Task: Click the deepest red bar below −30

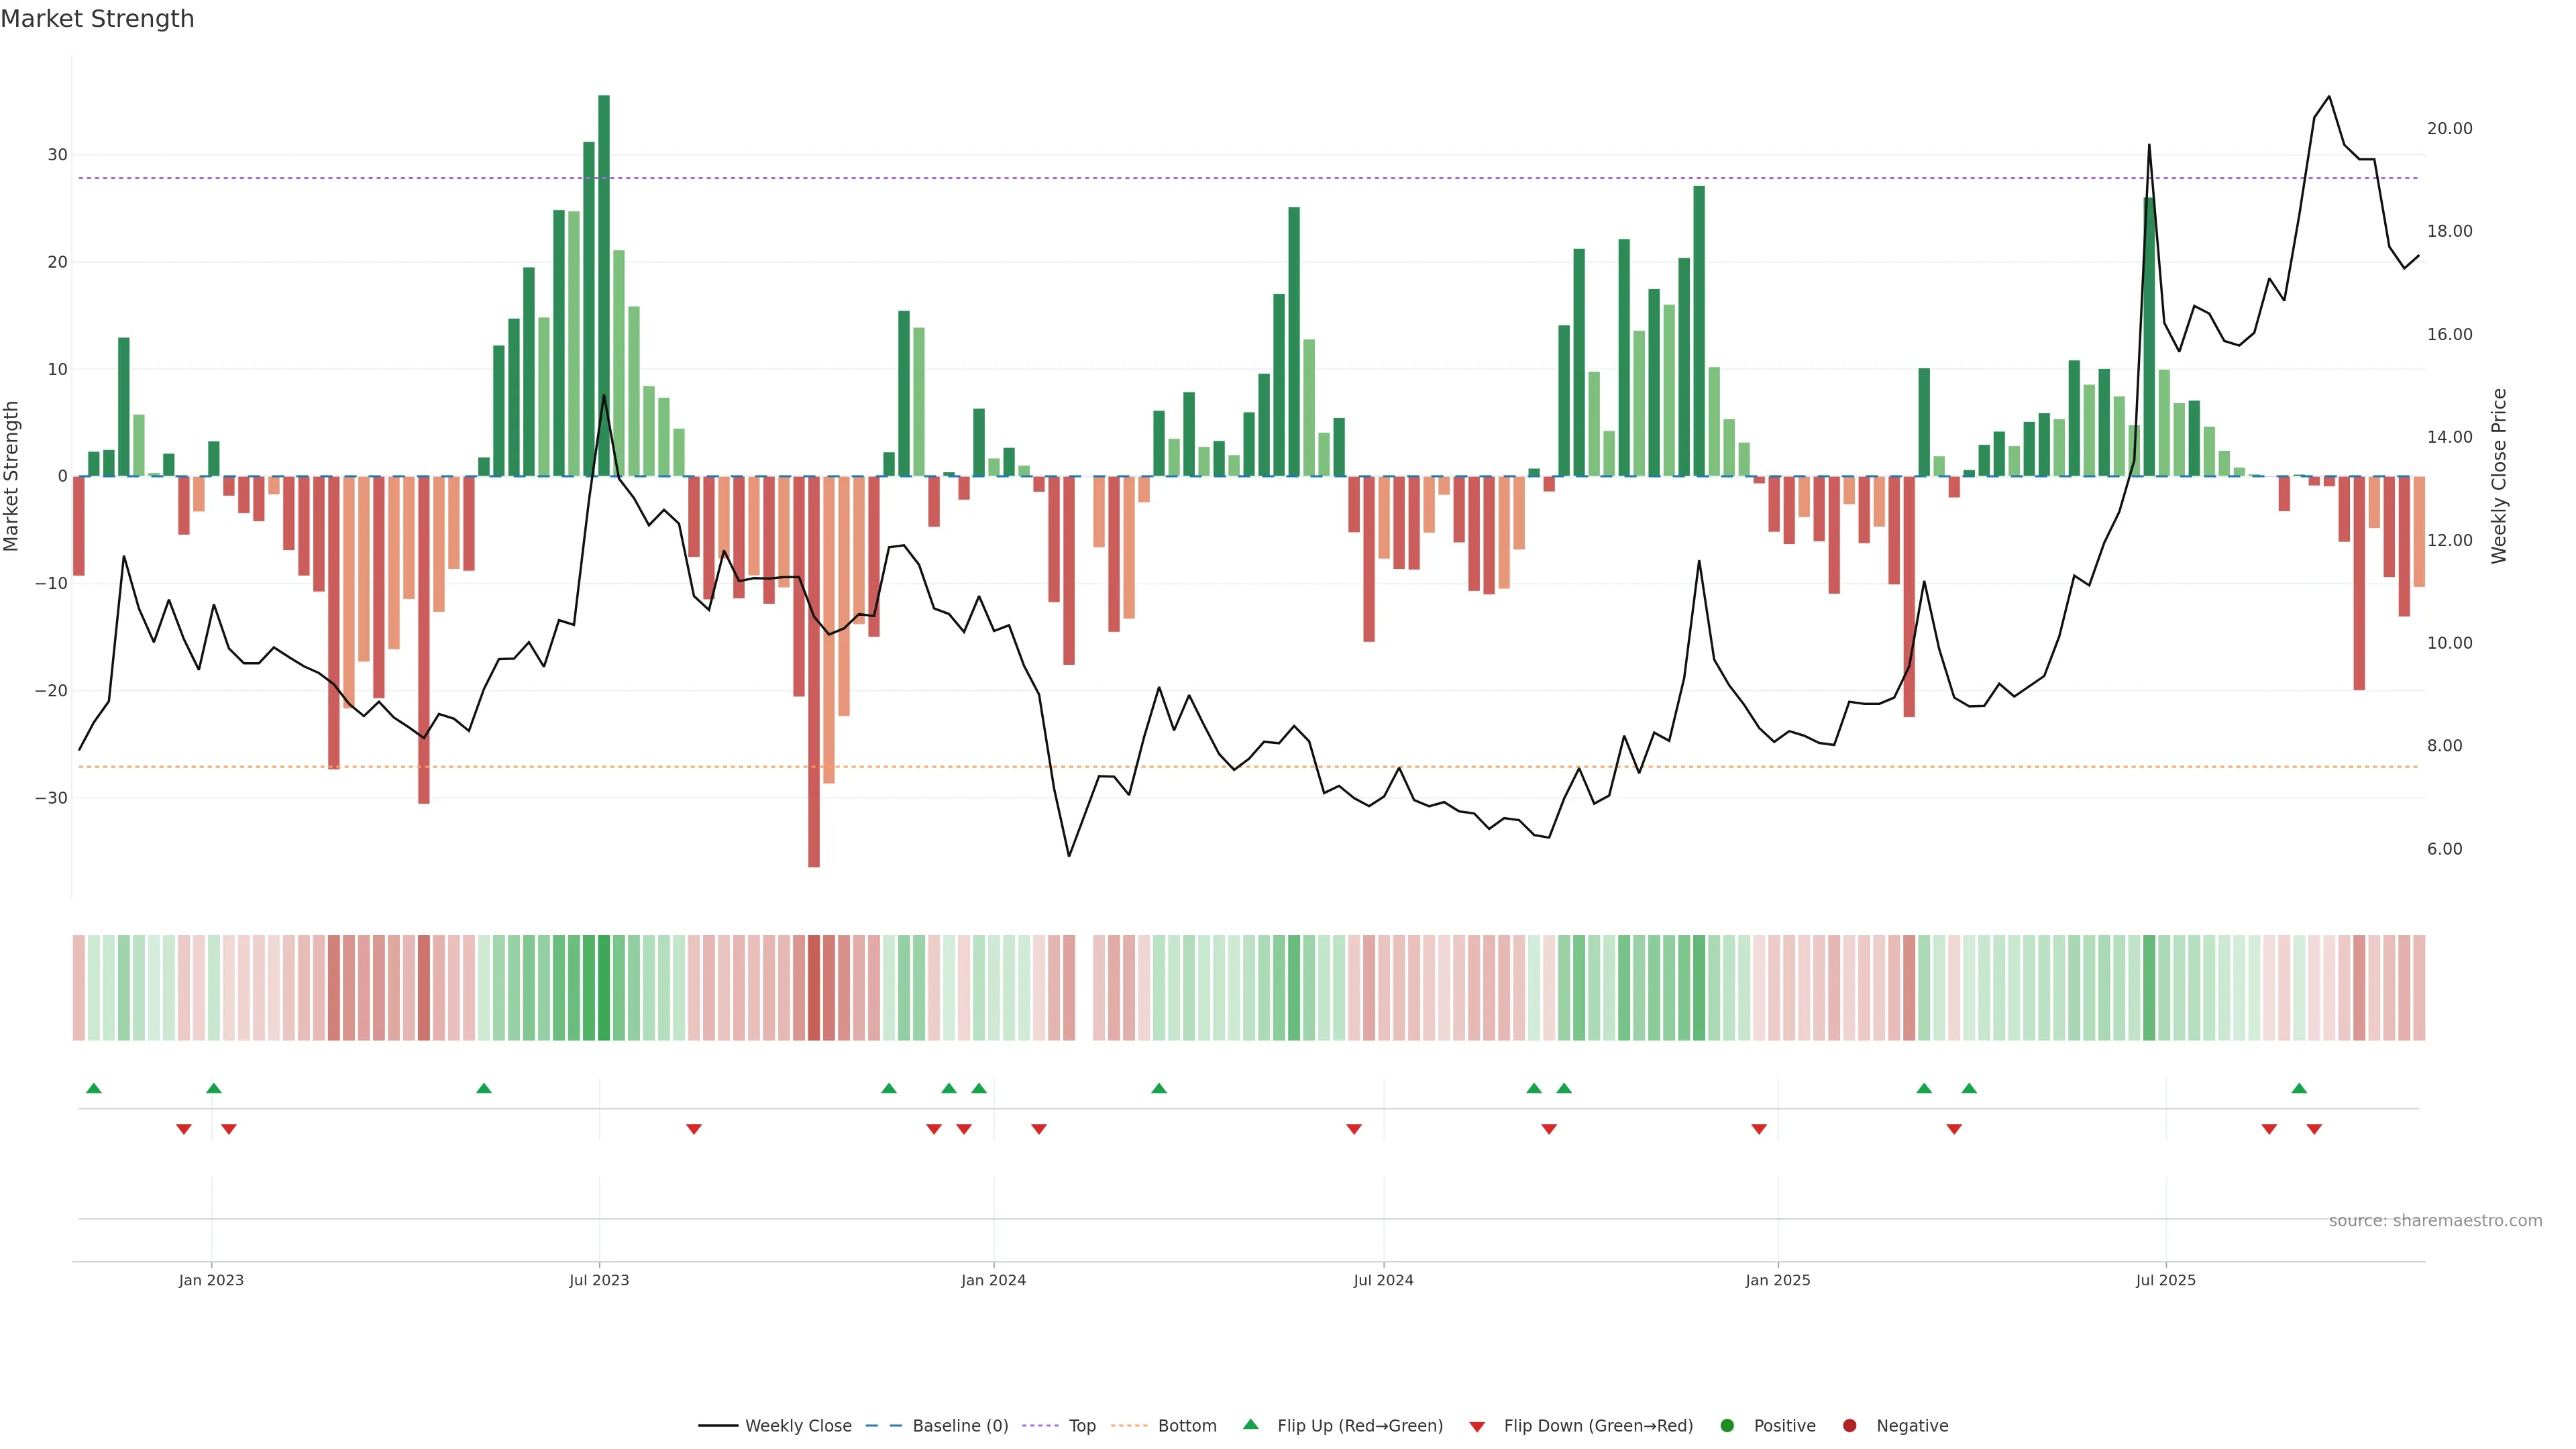Action: click(x=814, y=670)
